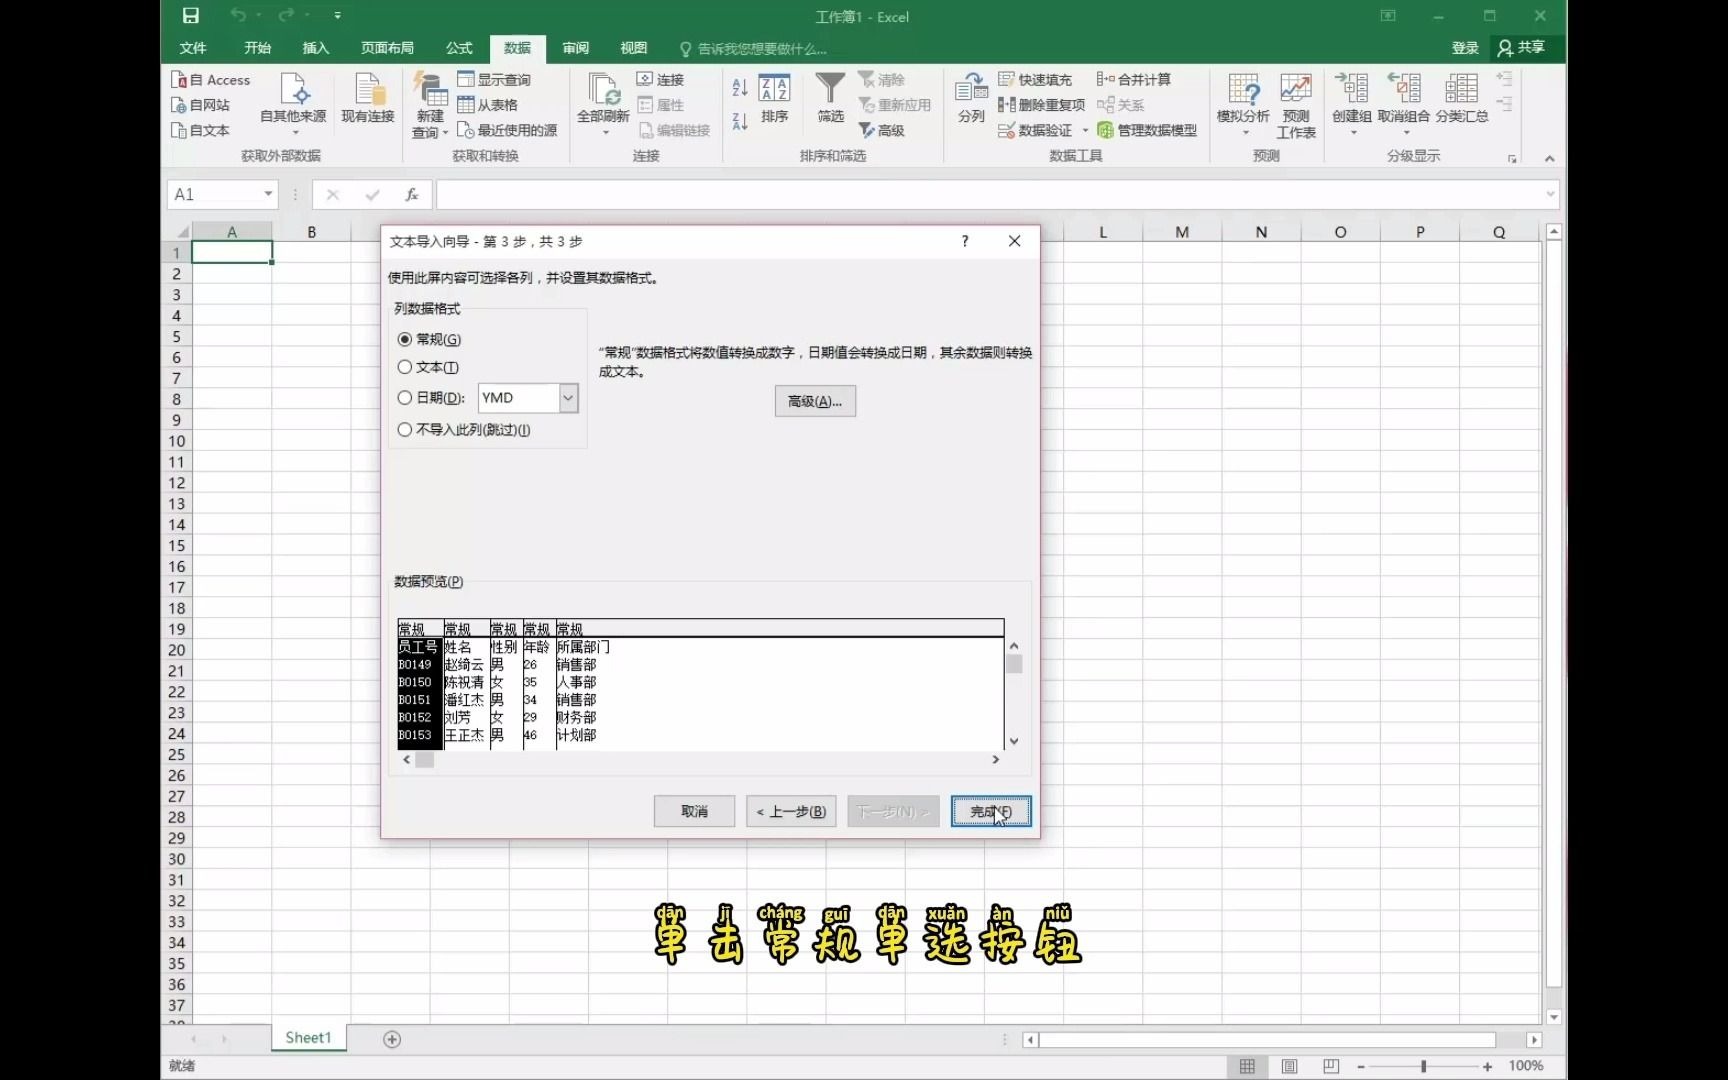Switch to Normal view icon in status bar
The width and height of the screenshot is (1728, 1080).
(x=1247, y=1066)
